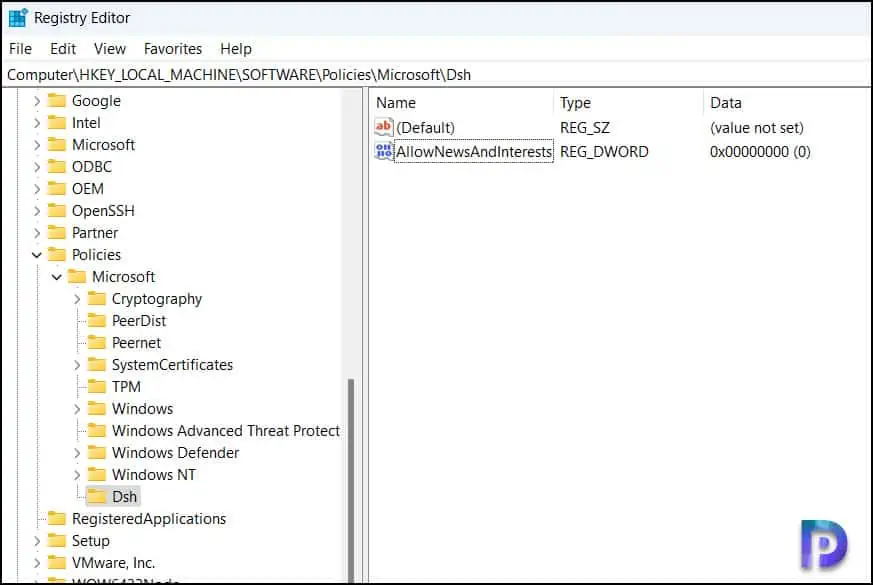Click the tree pane vertical scrollbar thumb
Image resolution: width=873 pixels, height=585 pixels.
351,480
